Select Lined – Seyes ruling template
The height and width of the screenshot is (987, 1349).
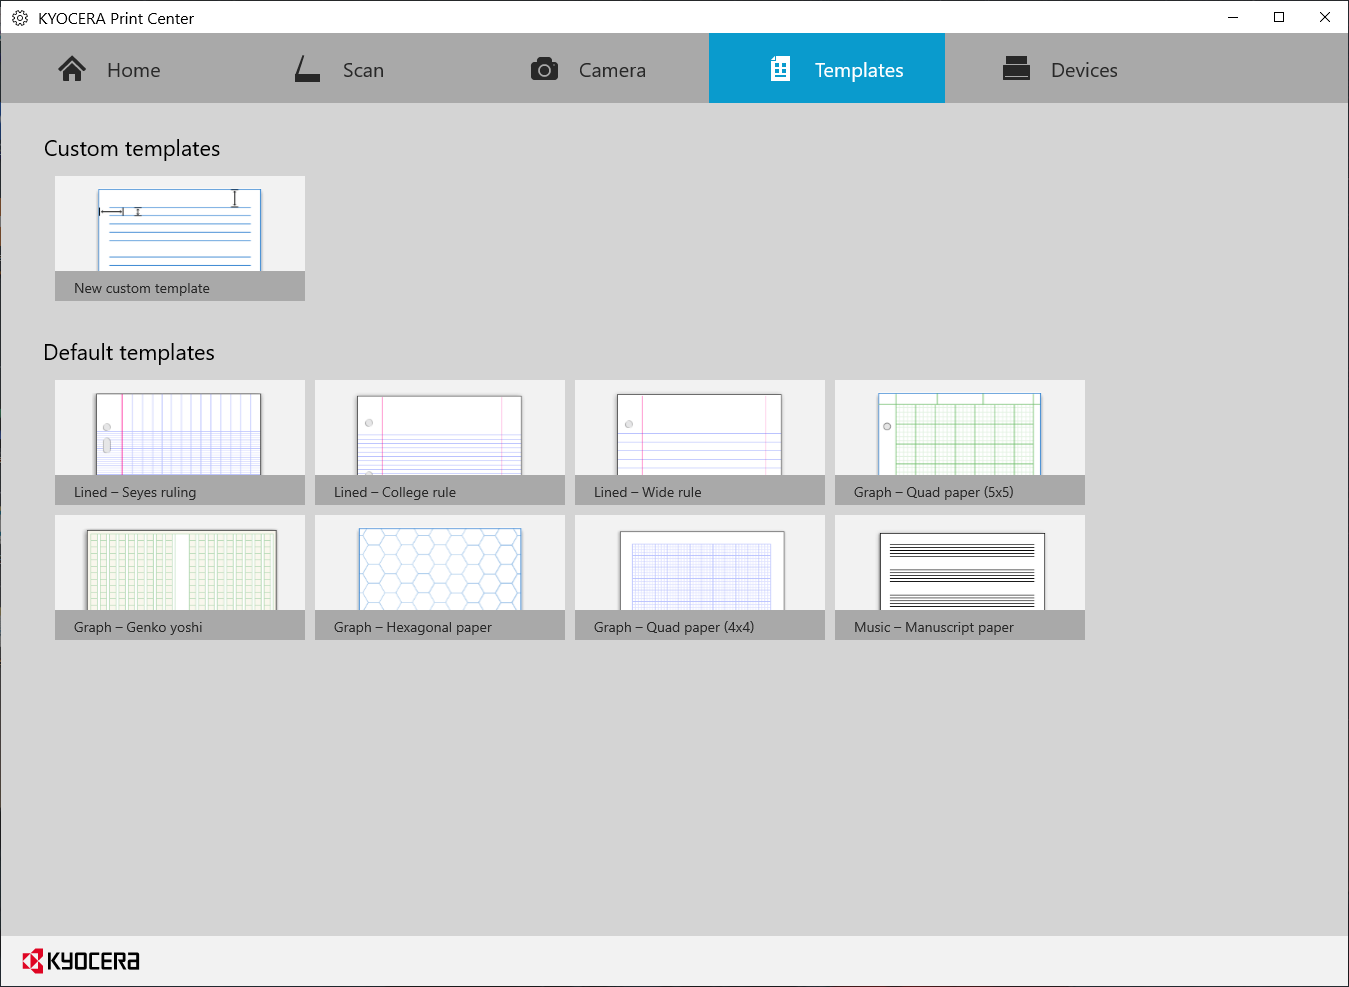180,442
